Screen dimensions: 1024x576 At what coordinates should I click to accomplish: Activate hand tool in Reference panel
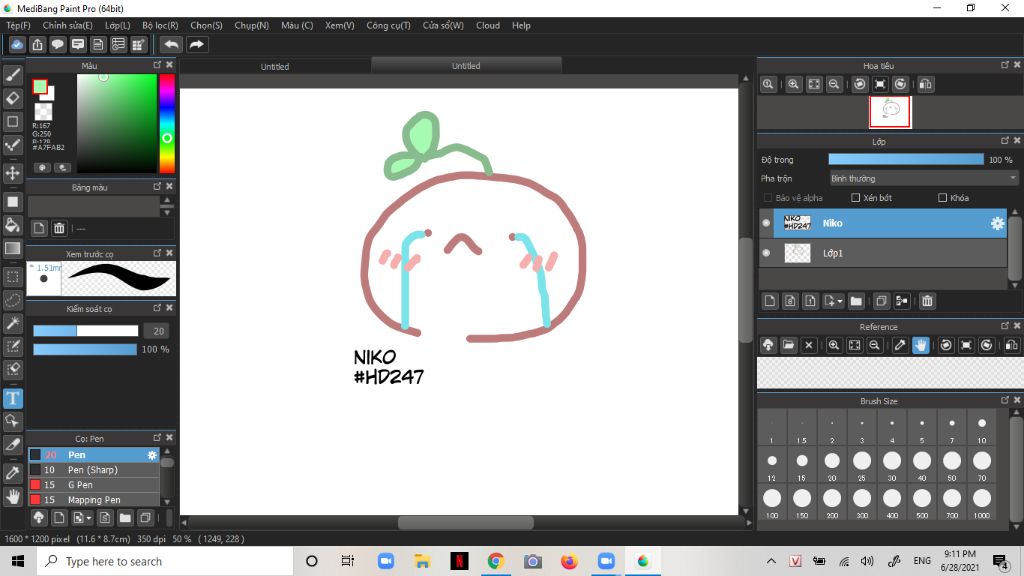tap(920, 345)
